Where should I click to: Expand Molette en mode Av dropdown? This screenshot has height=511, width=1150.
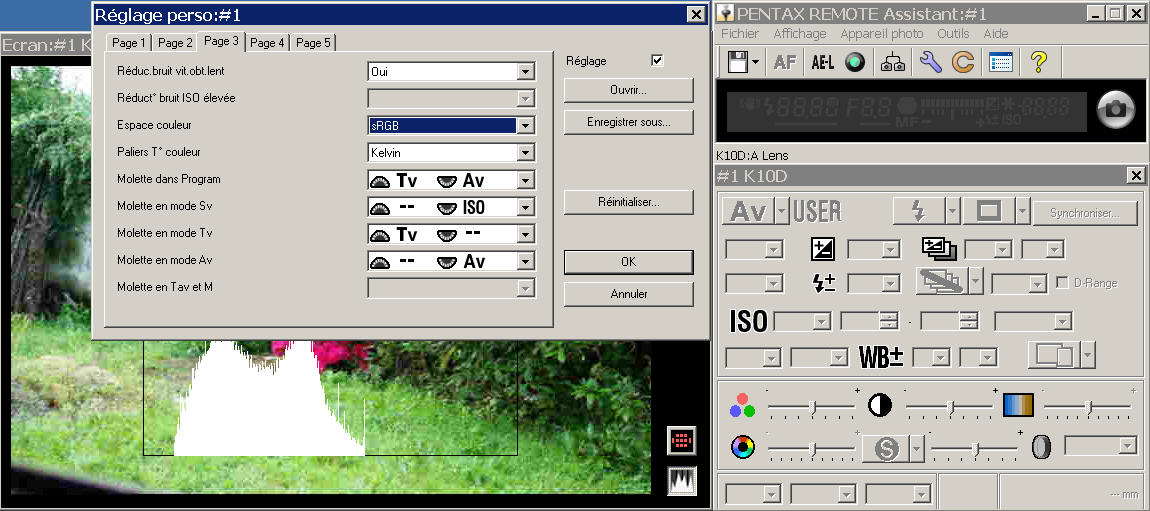point(524,261)
